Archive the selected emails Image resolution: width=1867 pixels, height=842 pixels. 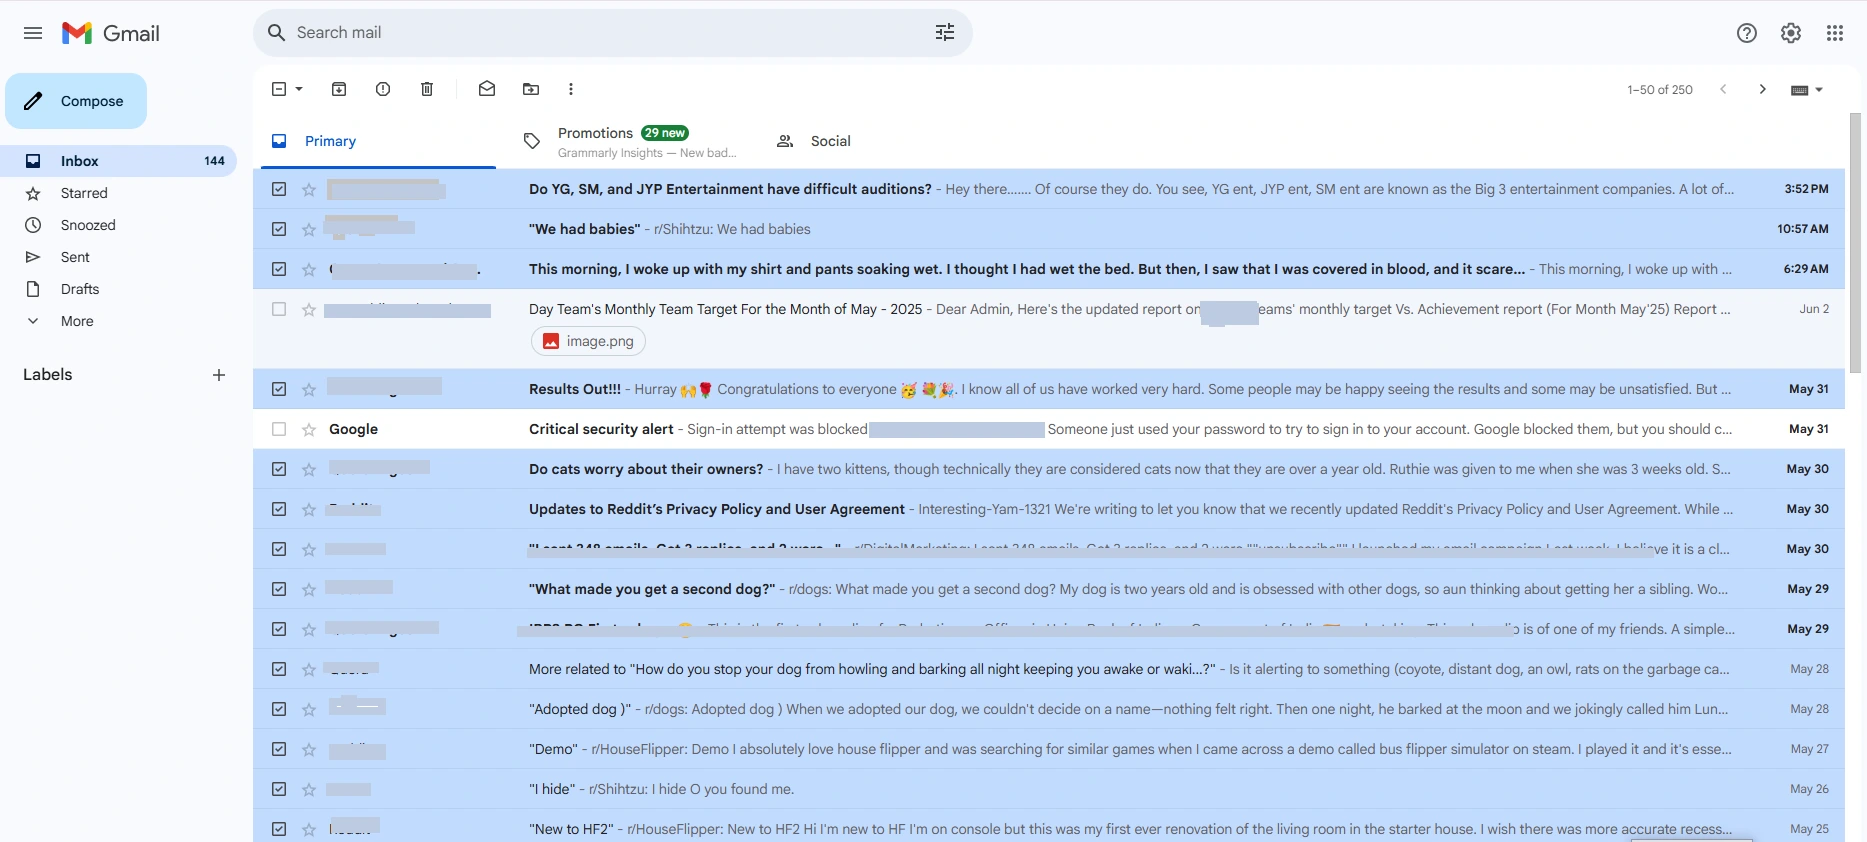(339, 89)
